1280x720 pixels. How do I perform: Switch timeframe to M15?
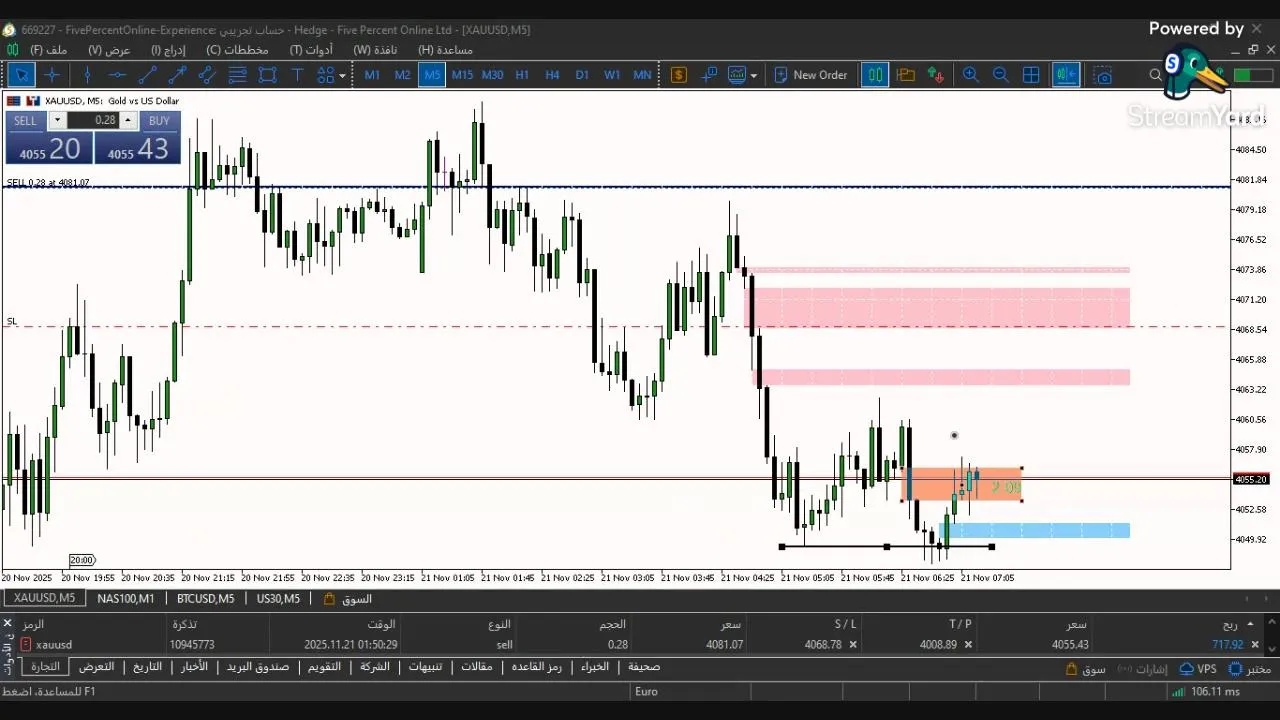click(x=462, y=75)
